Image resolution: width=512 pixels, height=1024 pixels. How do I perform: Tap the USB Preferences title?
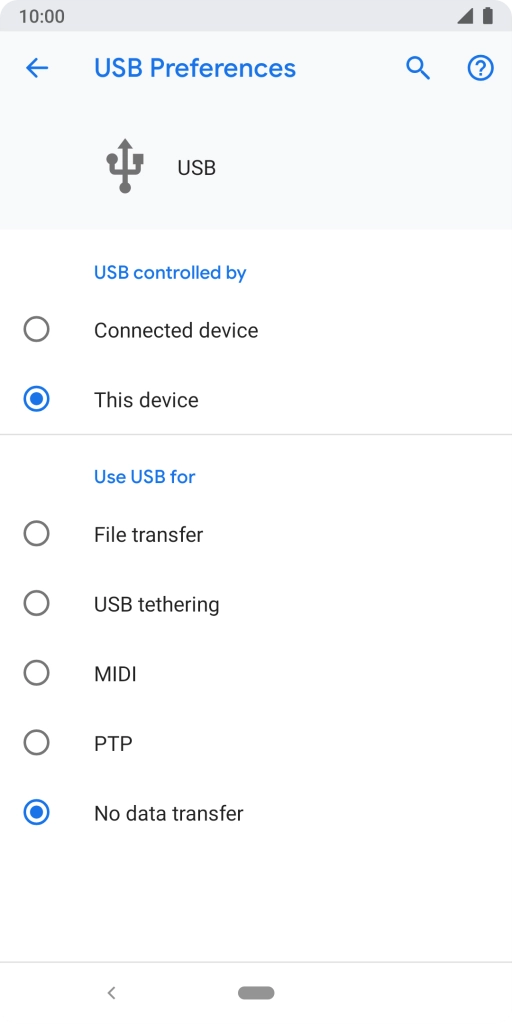(x=195, y=68)
